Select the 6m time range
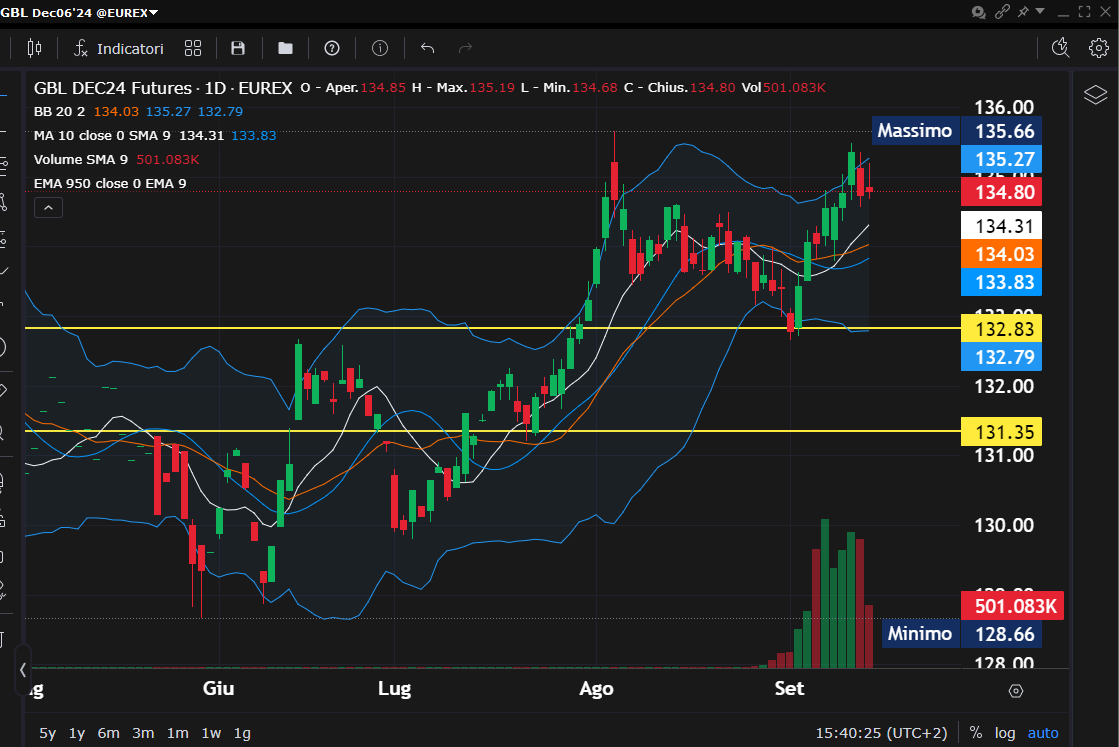 pos(109,733)
